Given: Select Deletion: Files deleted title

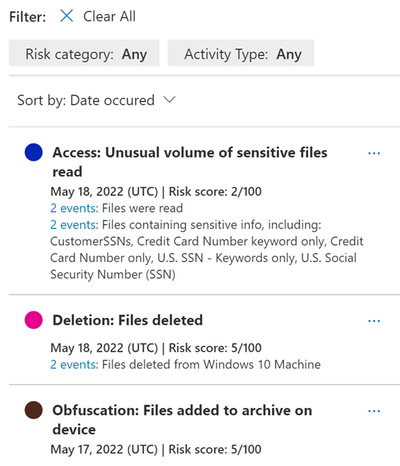Looking at the screenshot, I should pos(128,320).
